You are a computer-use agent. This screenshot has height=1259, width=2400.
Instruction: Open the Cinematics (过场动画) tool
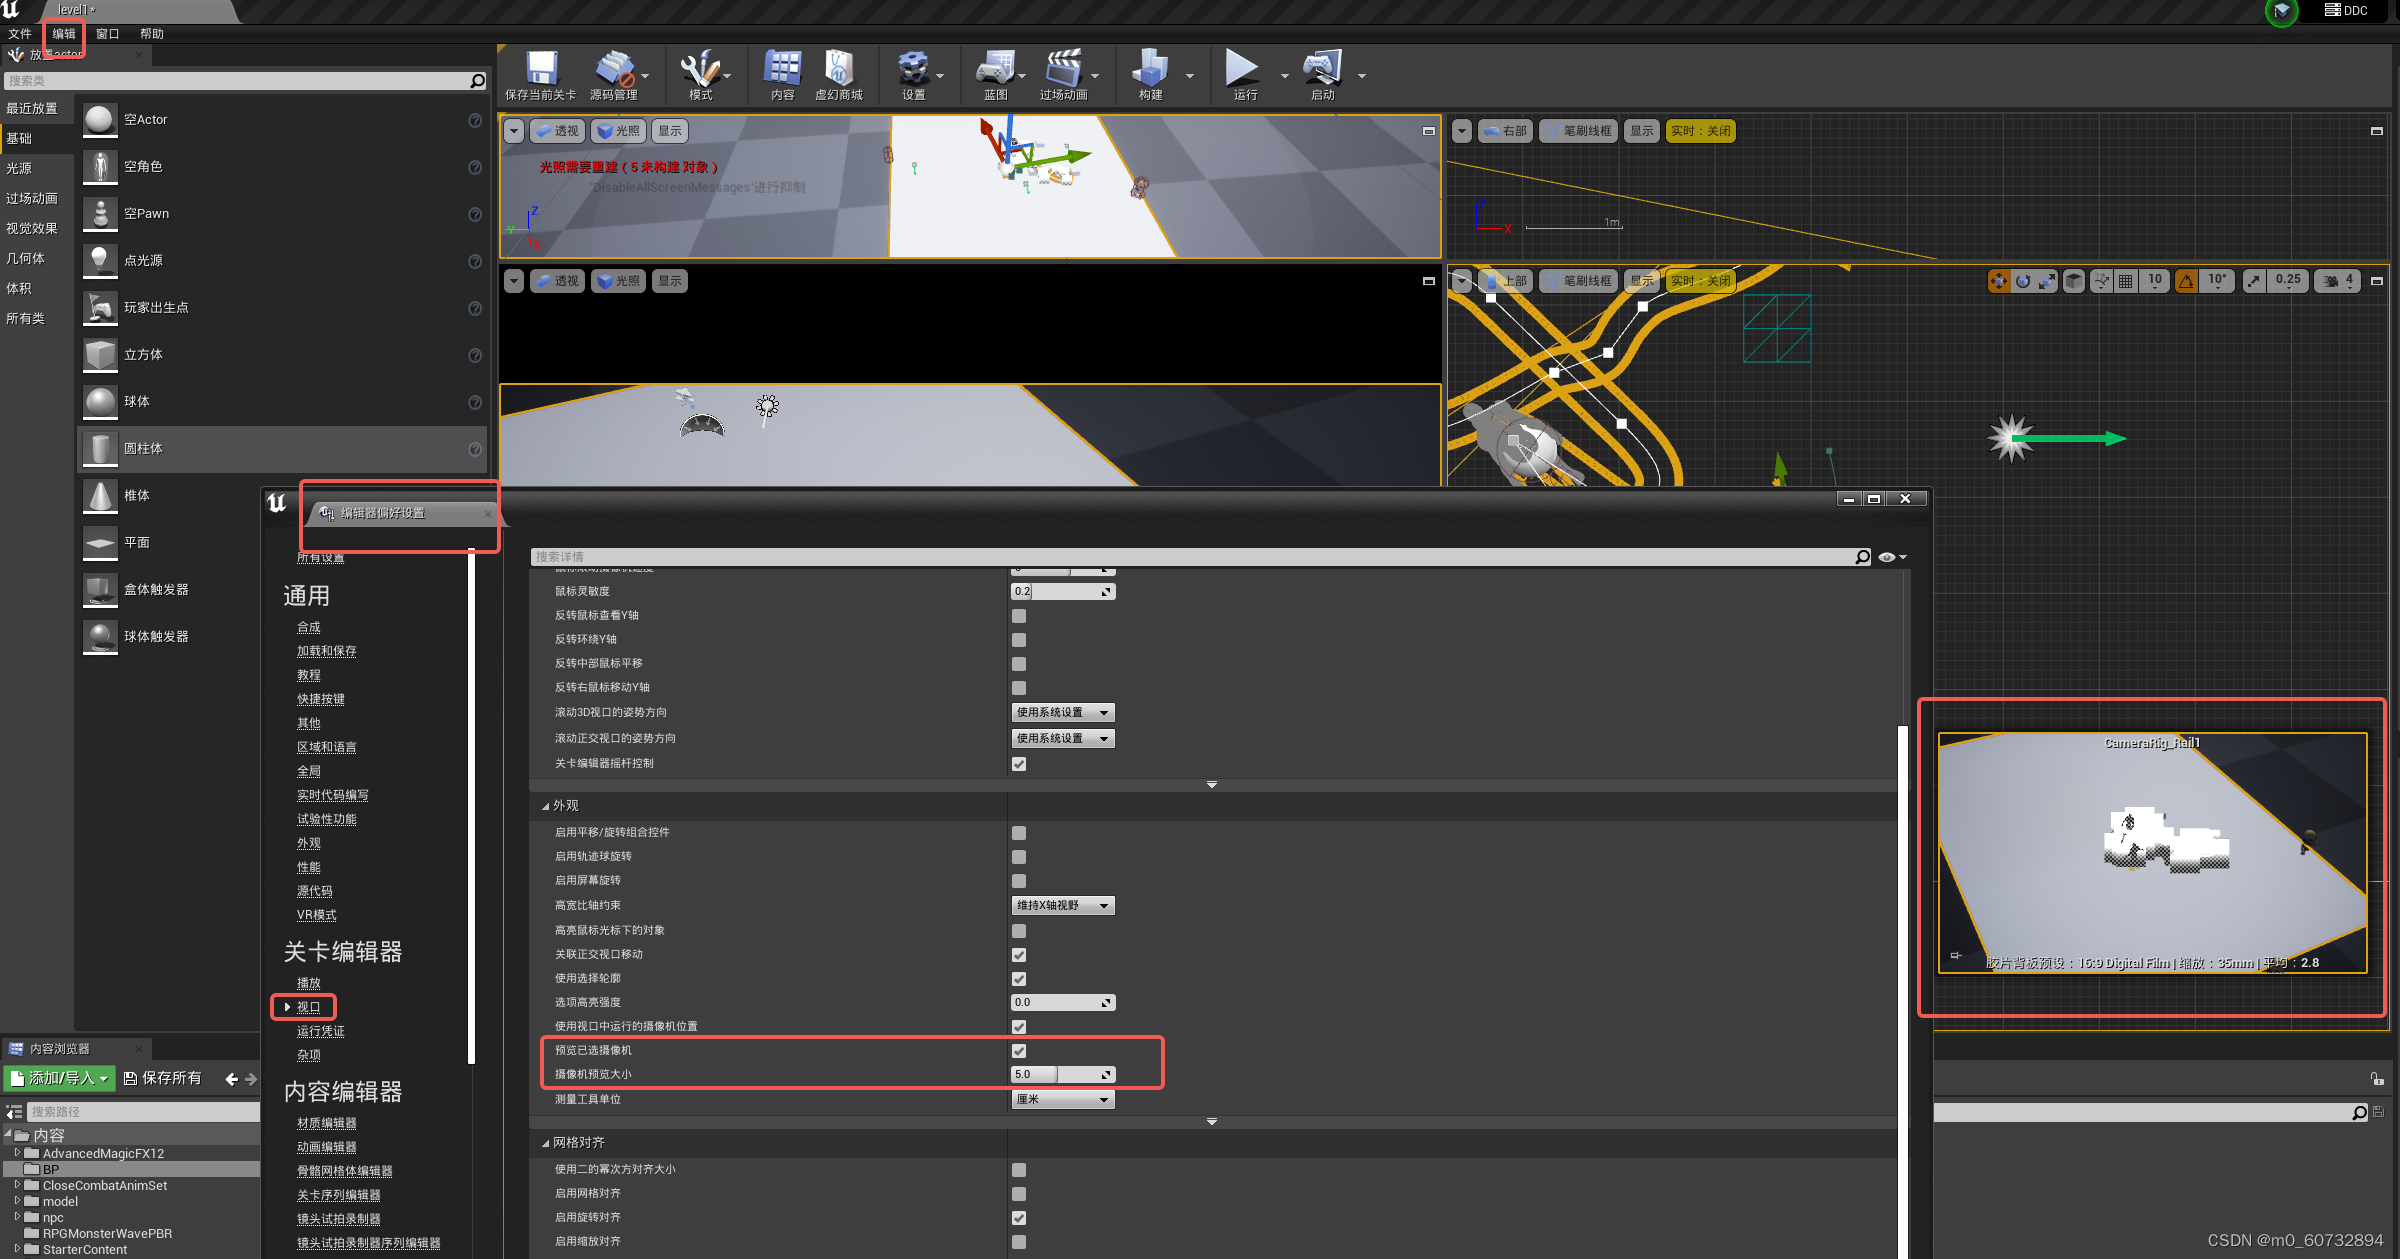click(x=1063, y=75)
